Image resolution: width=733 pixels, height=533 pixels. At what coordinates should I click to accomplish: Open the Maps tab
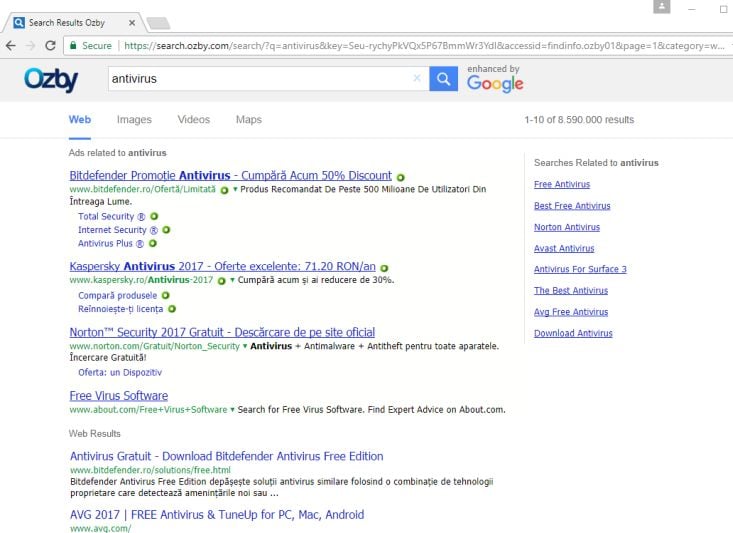249,120
